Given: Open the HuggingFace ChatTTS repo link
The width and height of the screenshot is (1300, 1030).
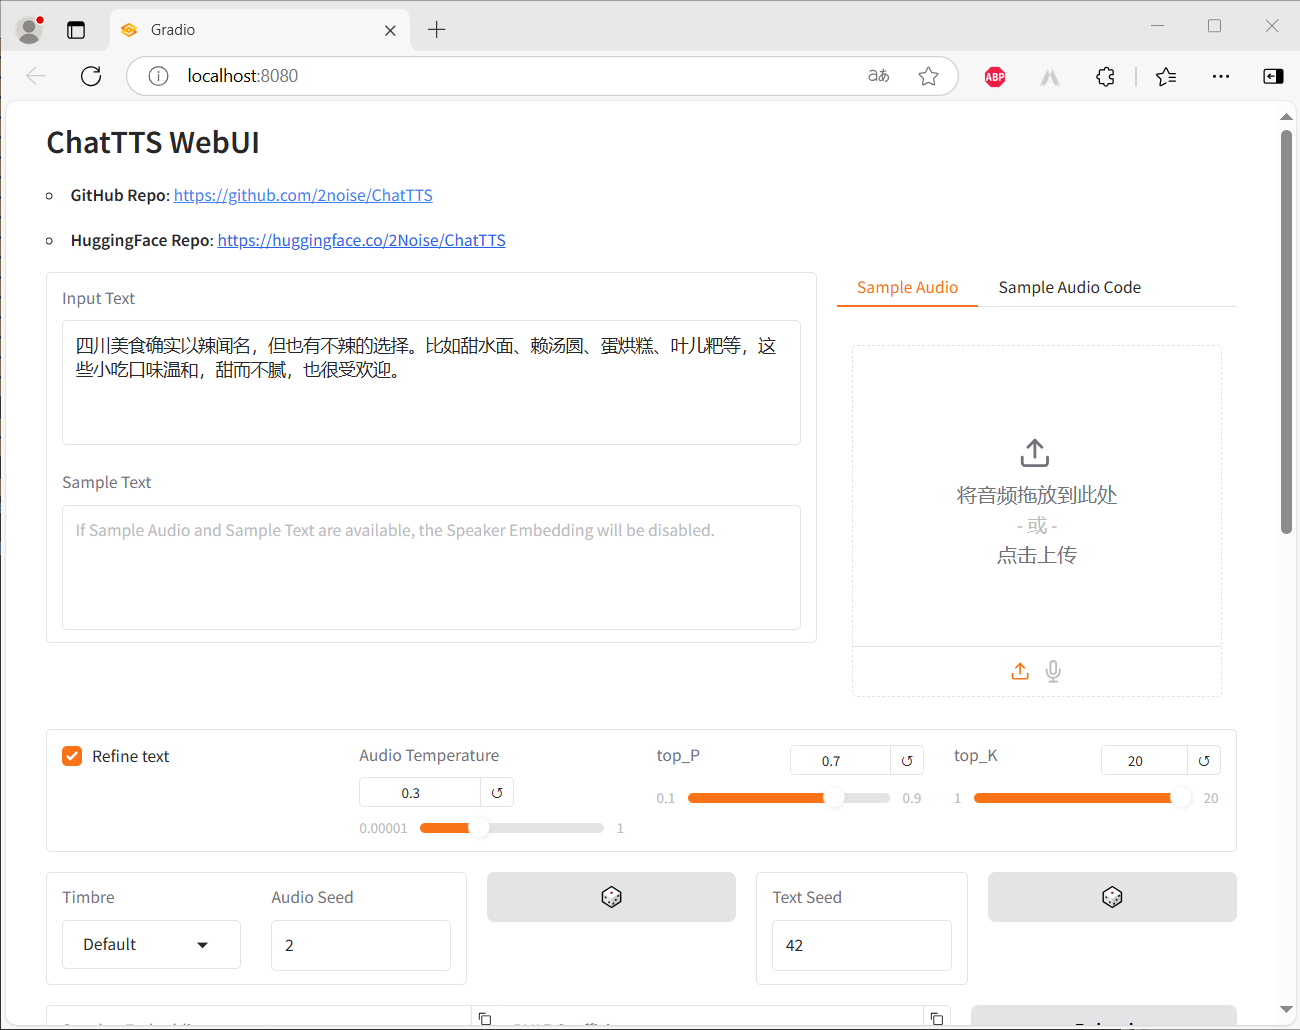Looking at the screenshot, I should click(361, 240).
